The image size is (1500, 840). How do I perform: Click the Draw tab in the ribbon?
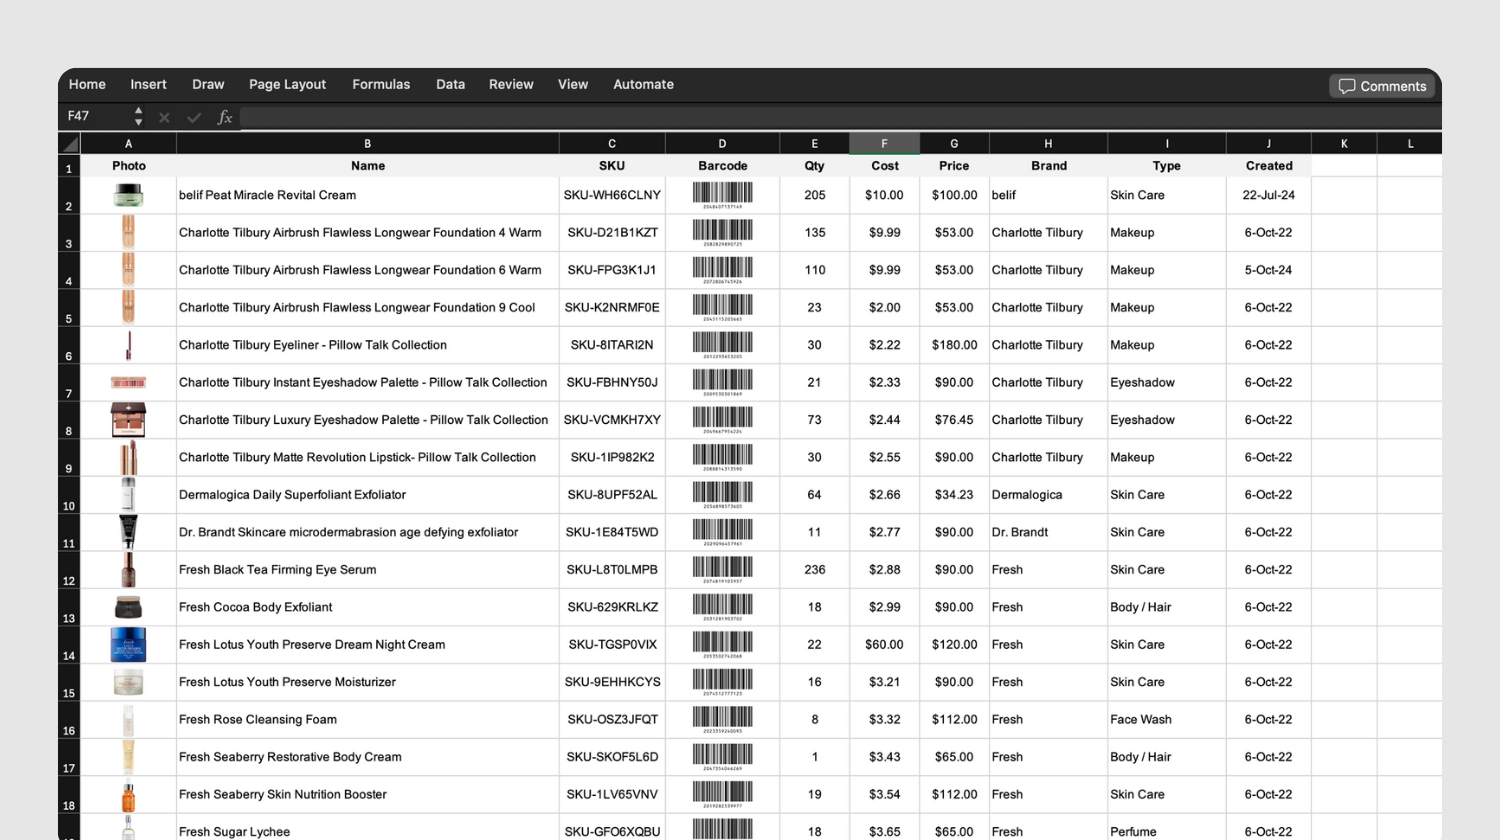pos(208,84)
